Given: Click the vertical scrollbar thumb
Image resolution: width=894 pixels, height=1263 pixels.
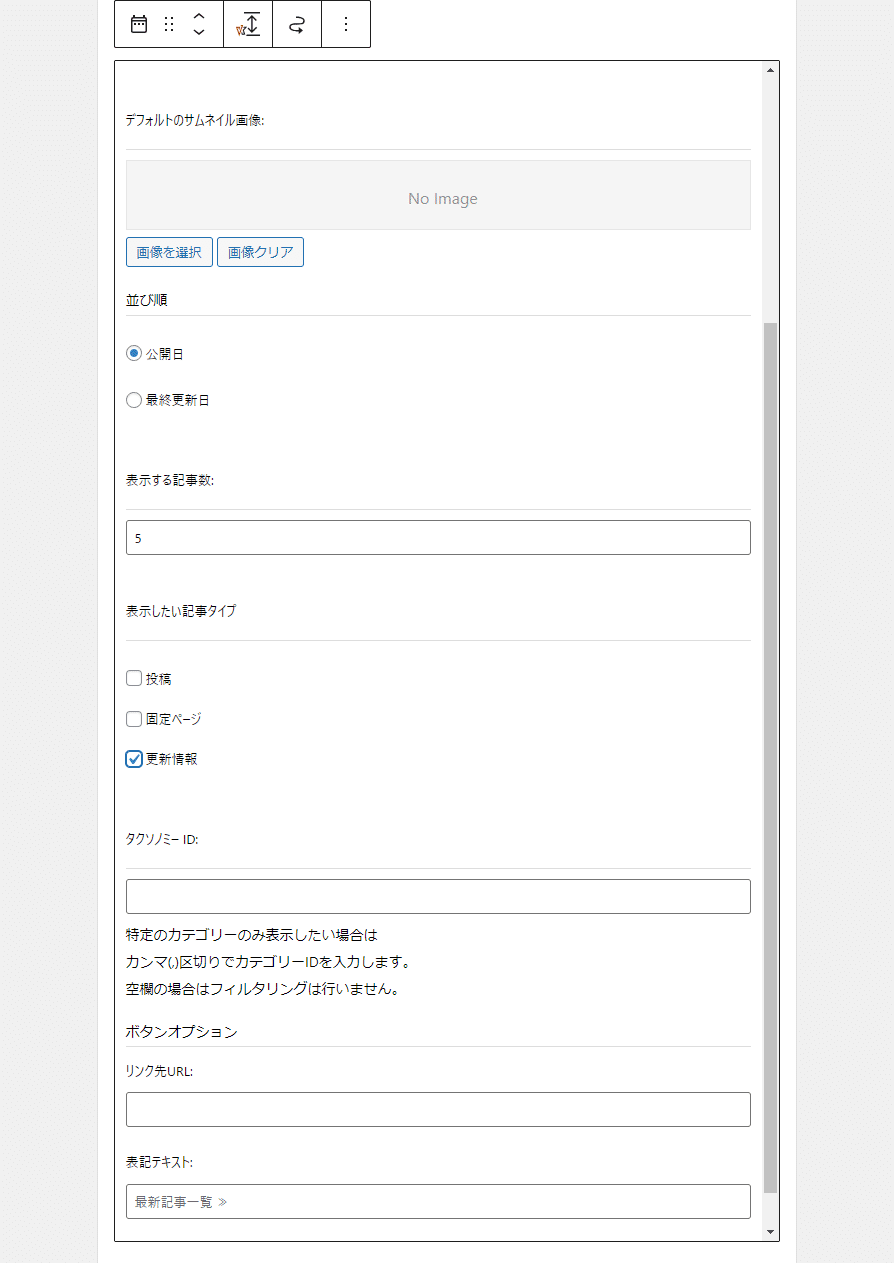Looking at the screenshot, I should tap(770, 758).
